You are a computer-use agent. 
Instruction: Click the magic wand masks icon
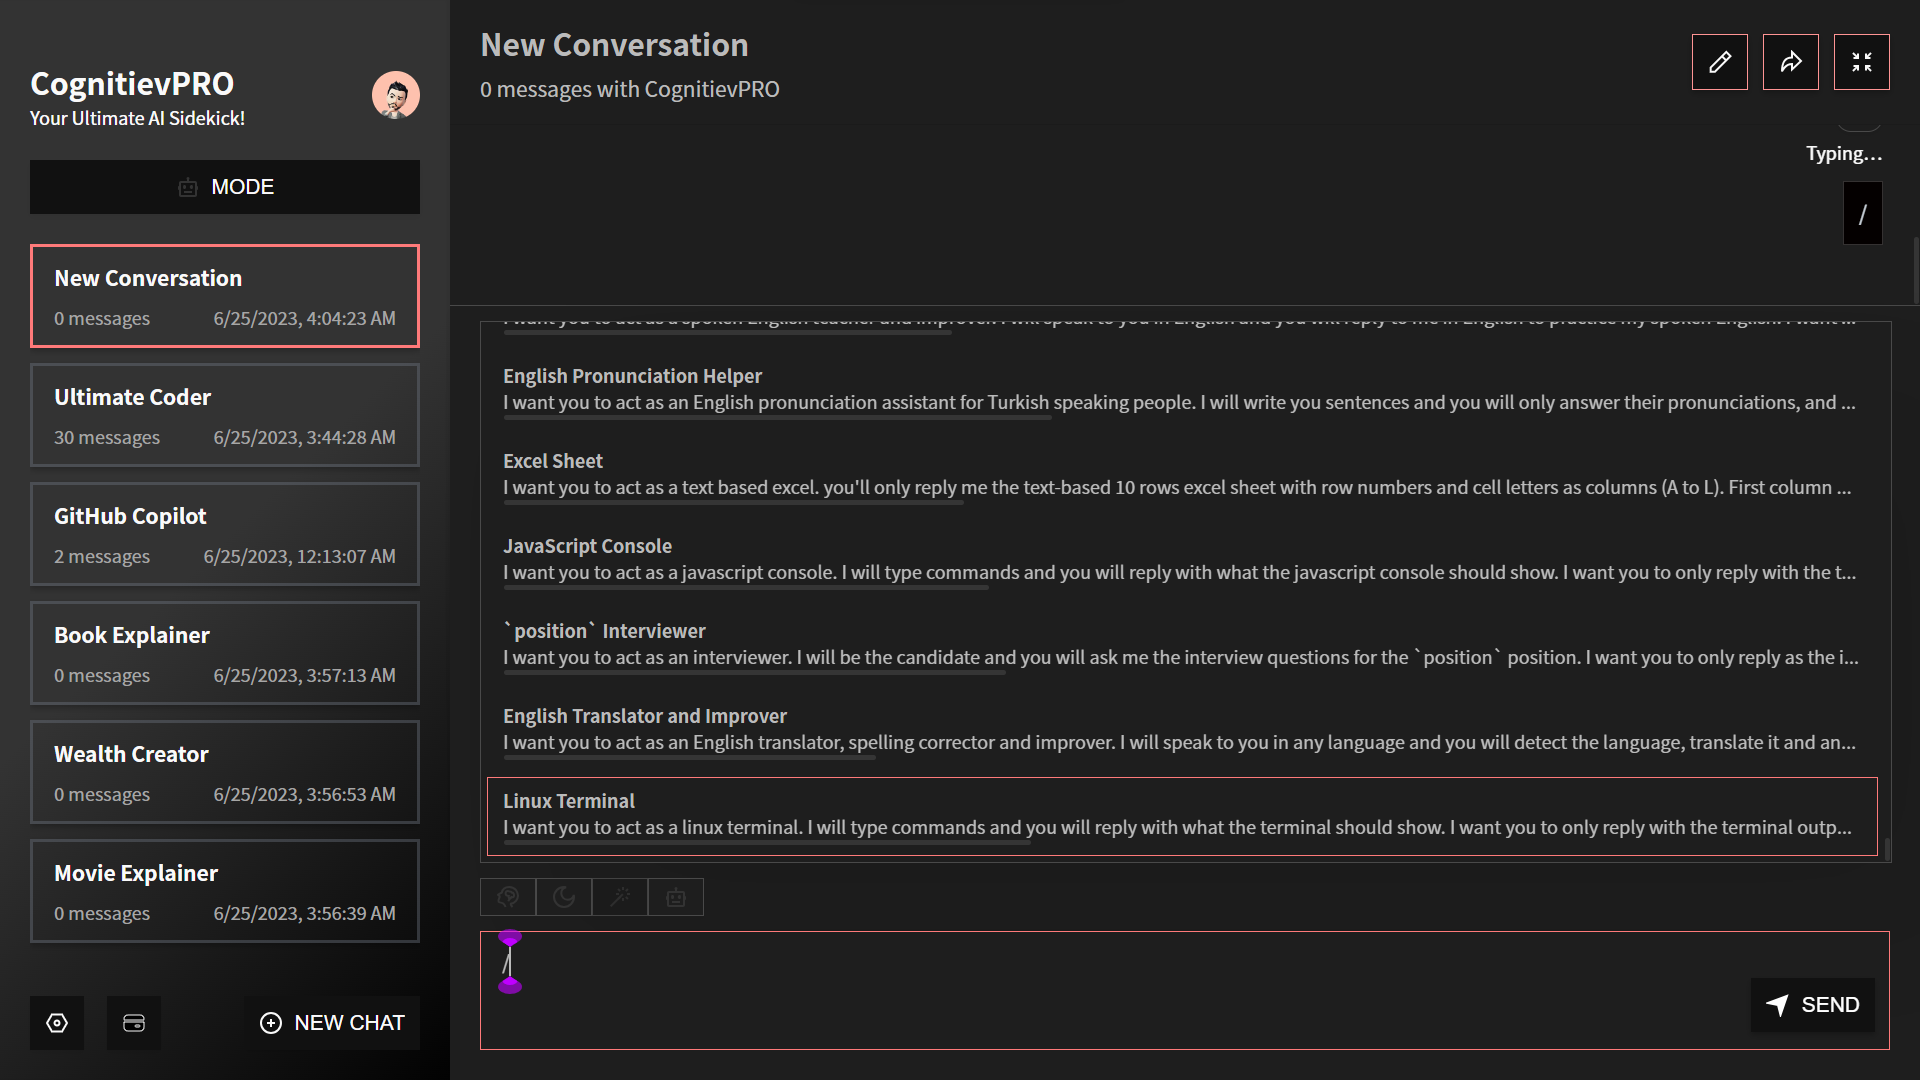coord(620,897)
